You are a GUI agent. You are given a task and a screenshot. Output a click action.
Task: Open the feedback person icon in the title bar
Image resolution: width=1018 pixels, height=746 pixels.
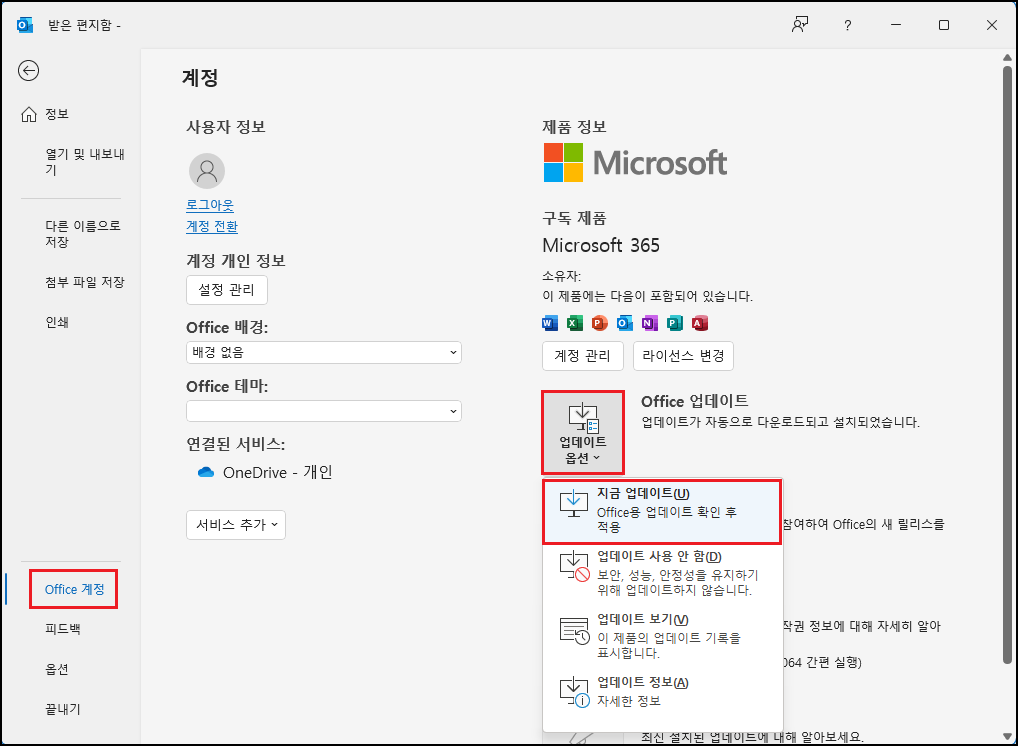800,25
